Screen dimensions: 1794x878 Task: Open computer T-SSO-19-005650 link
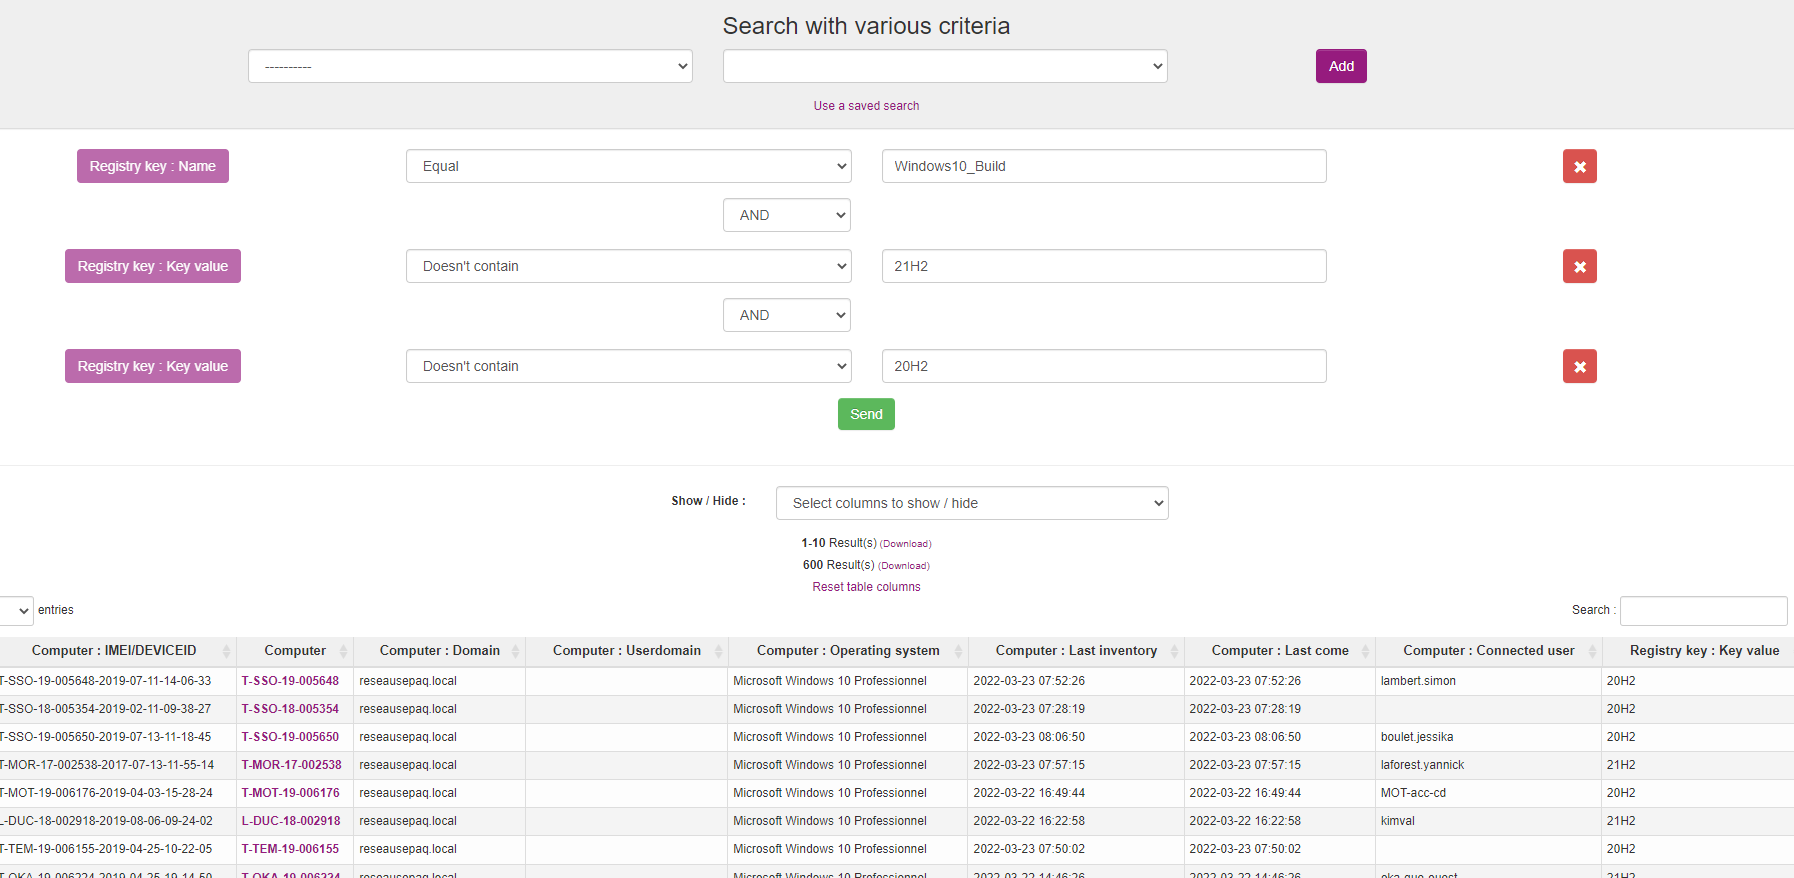coord(290,737)
